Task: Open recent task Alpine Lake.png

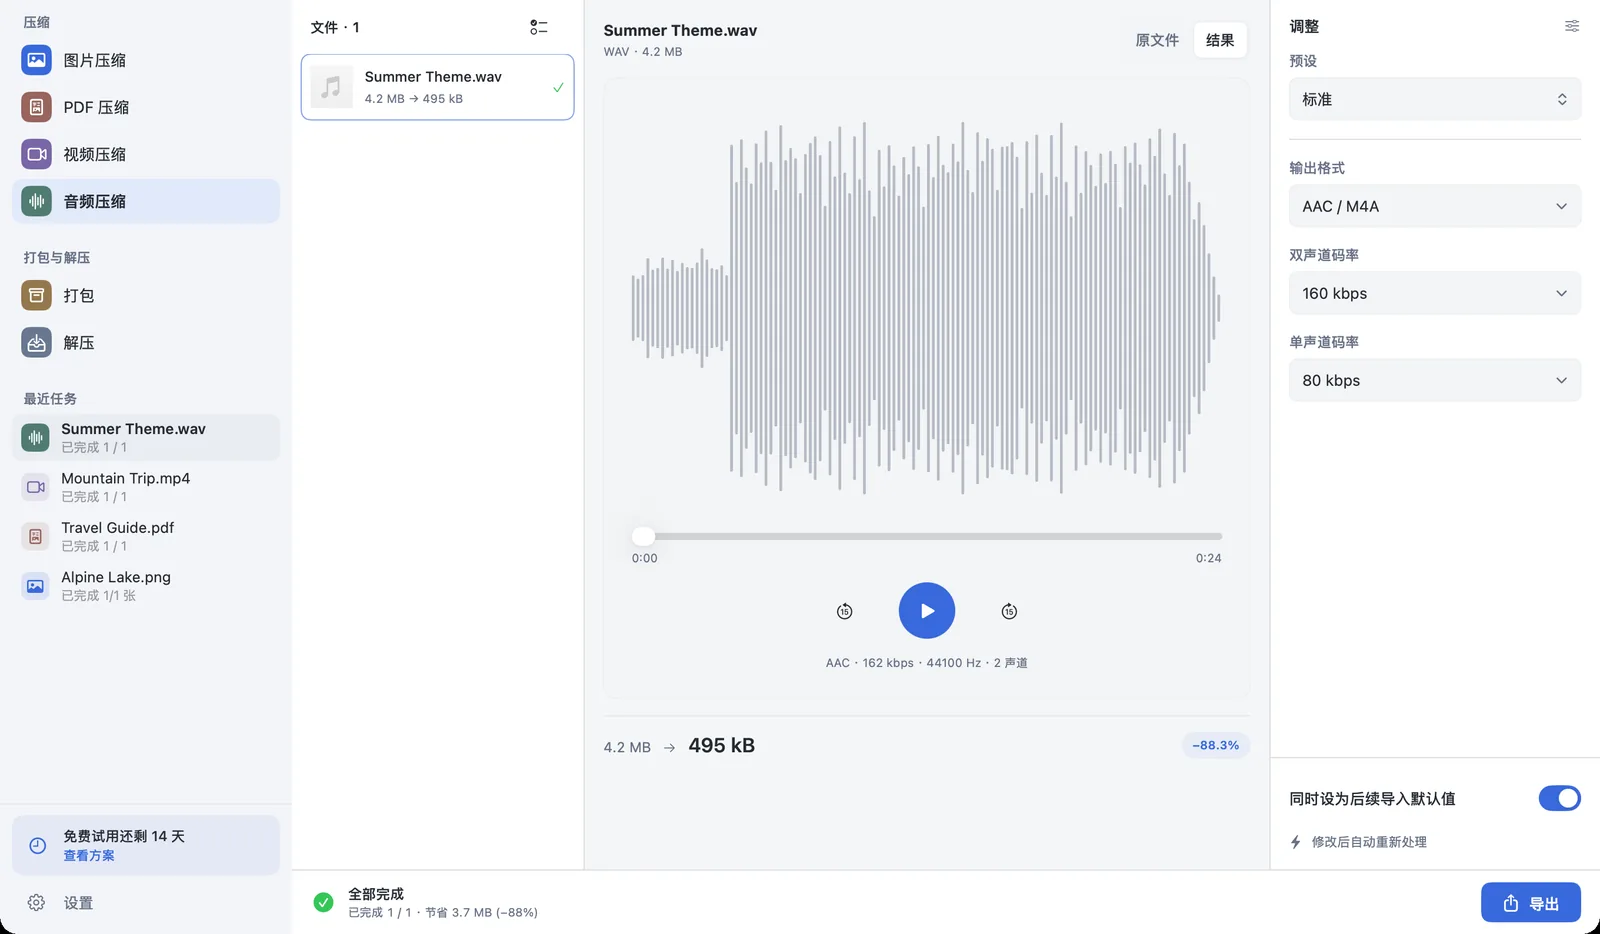Action: point(146,586)
